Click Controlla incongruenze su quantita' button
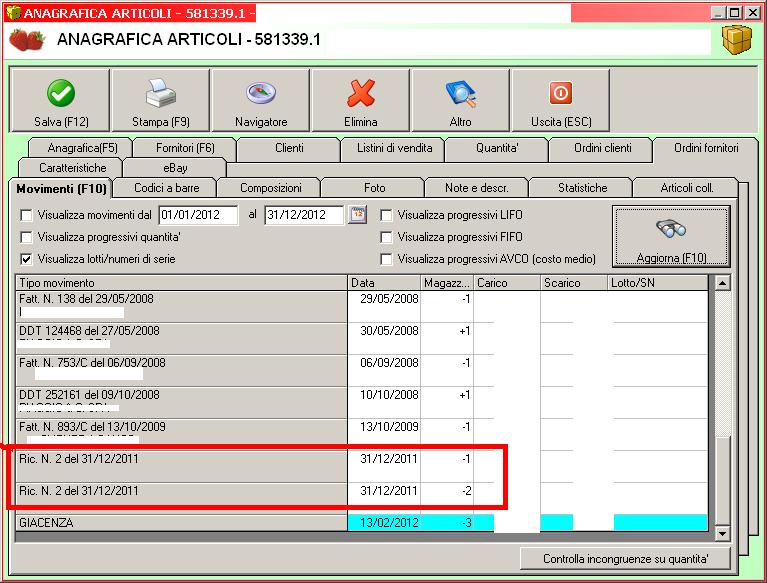 [x=625, y=559]
